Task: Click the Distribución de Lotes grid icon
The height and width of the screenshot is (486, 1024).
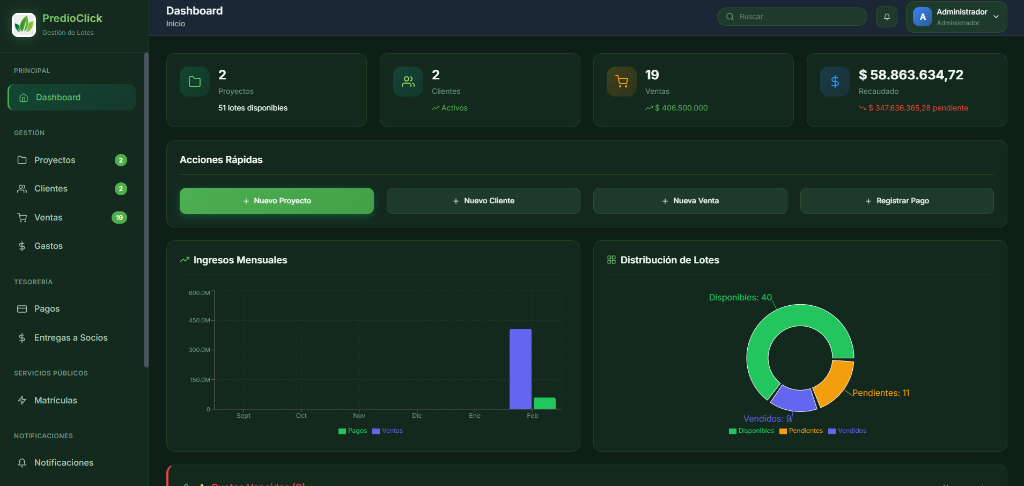Action: 611,260
